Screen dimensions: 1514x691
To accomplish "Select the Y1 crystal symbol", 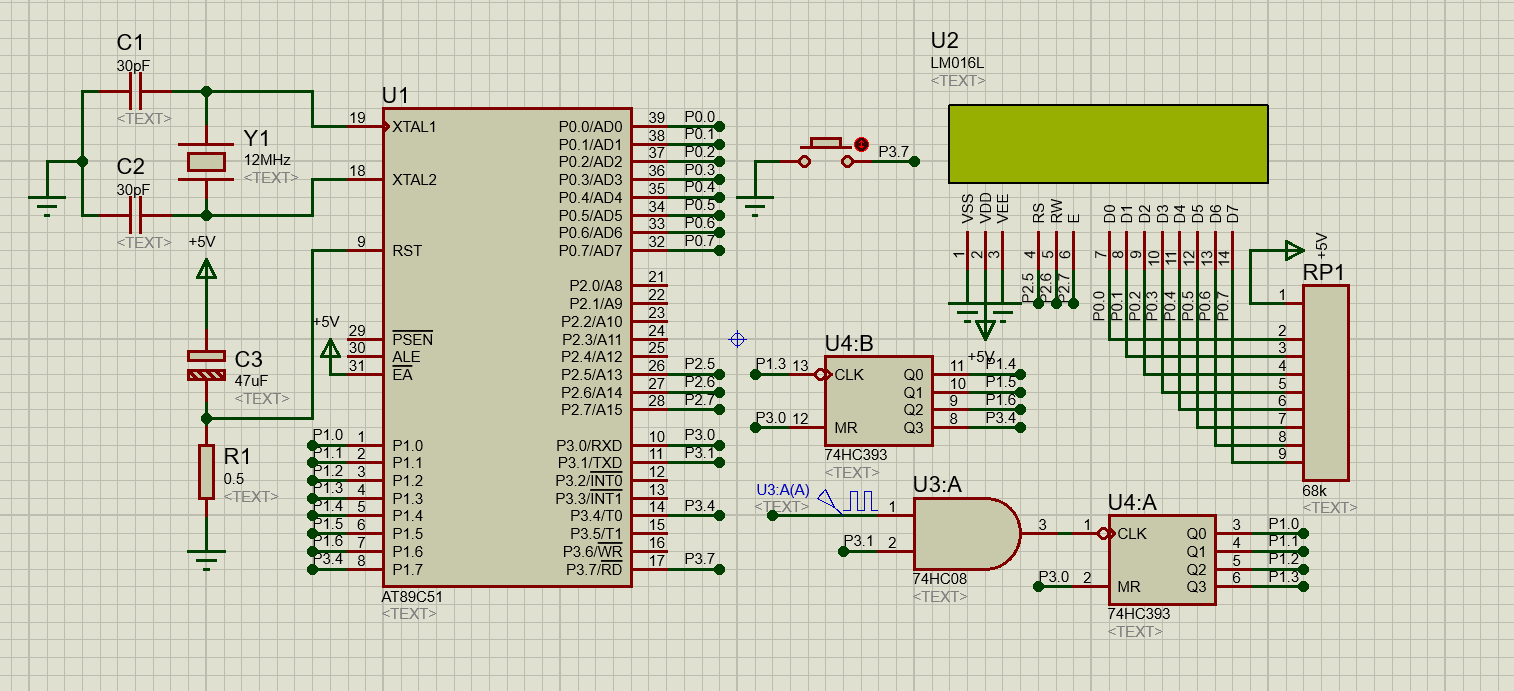I will point(206,162).
